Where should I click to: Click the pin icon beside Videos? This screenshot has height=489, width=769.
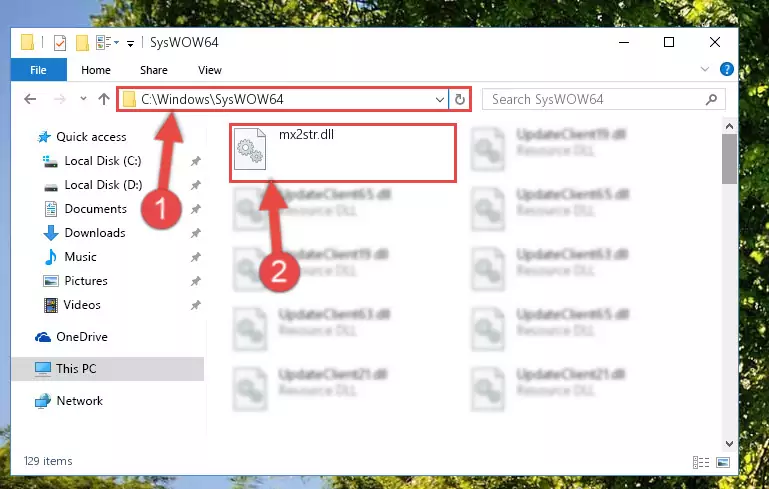(x=196, y=305)
